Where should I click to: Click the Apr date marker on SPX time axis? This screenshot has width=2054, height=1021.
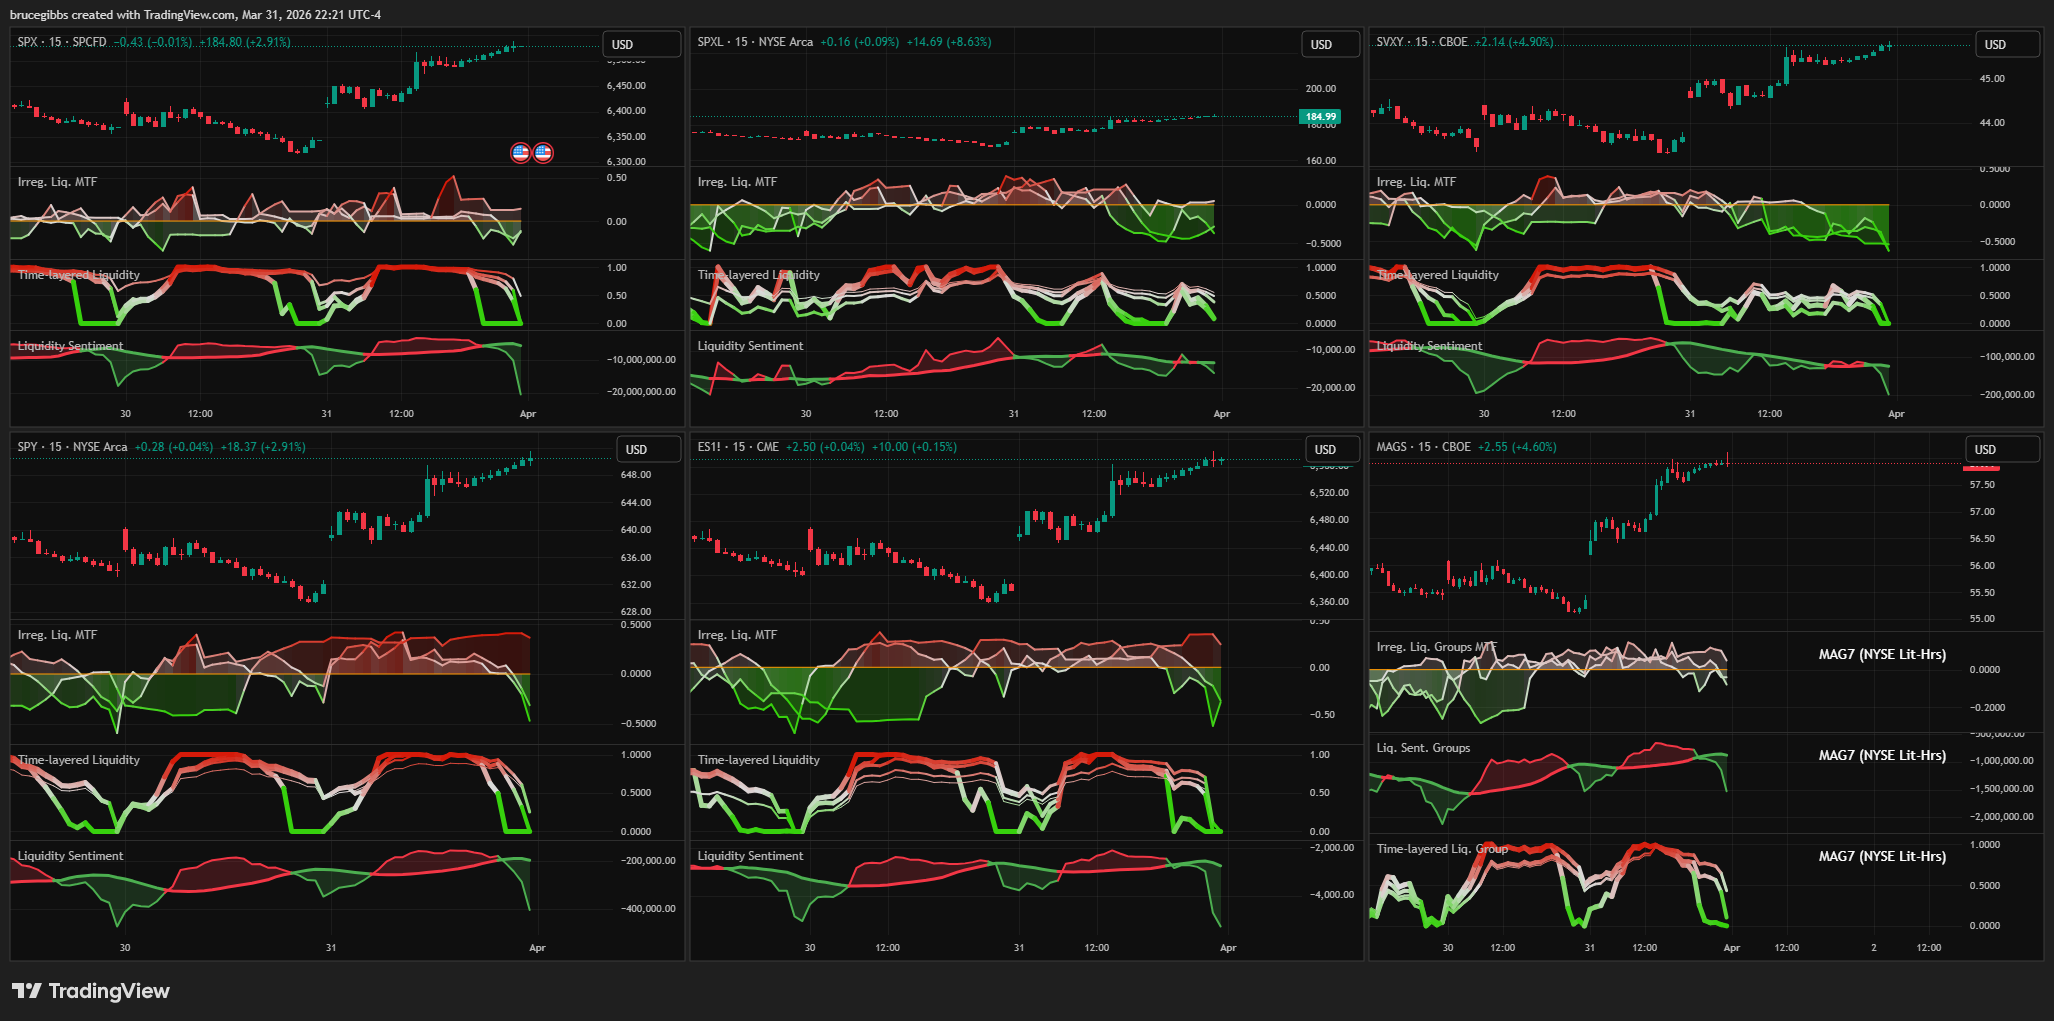point(527,414)
